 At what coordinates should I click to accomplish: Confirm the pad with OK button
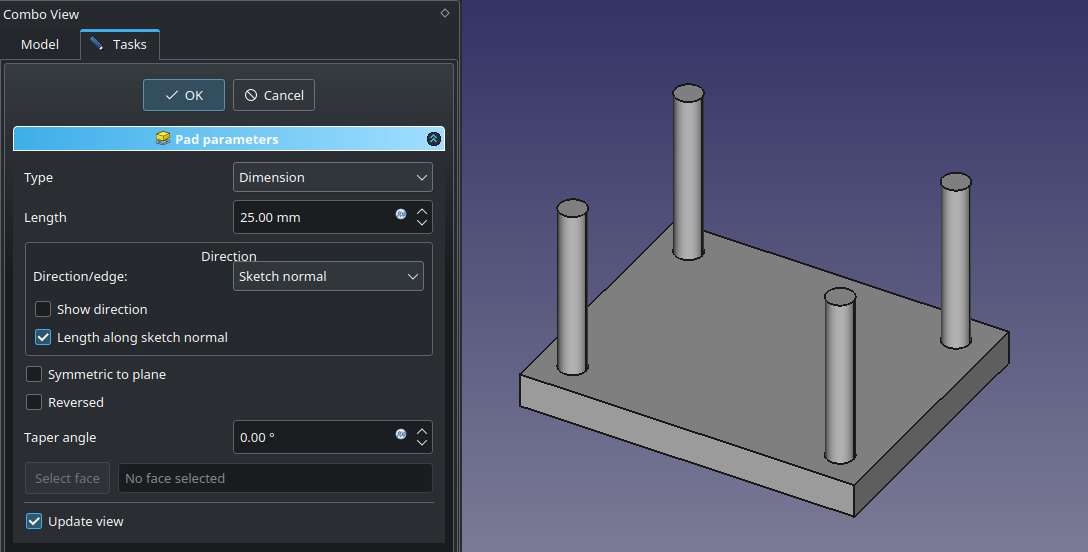pos(184,95)
